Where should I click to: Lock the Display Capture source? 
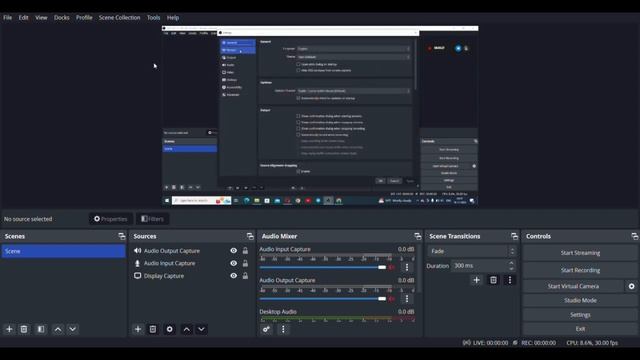245,276
